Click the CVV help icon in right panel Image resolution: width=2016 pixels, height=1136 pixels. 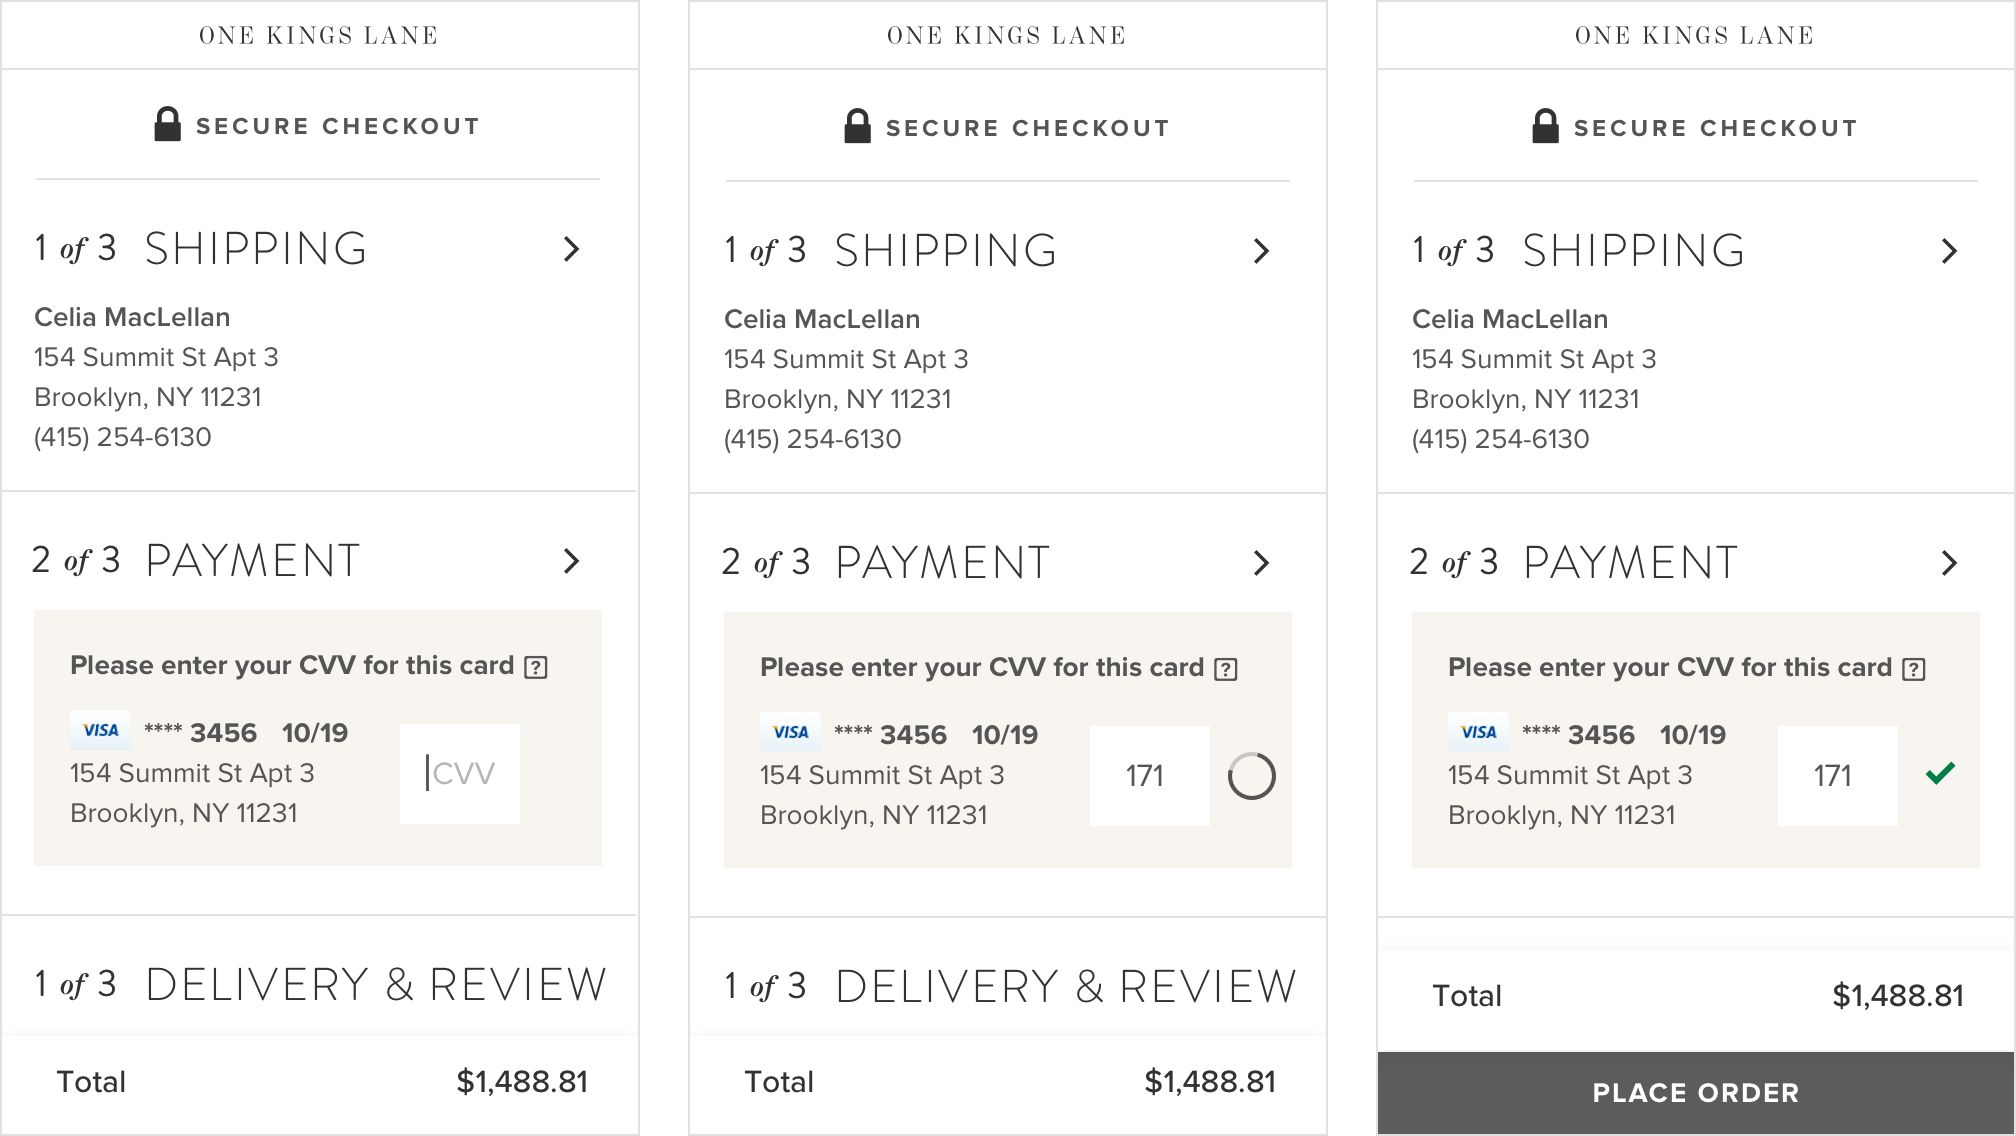1914,669
